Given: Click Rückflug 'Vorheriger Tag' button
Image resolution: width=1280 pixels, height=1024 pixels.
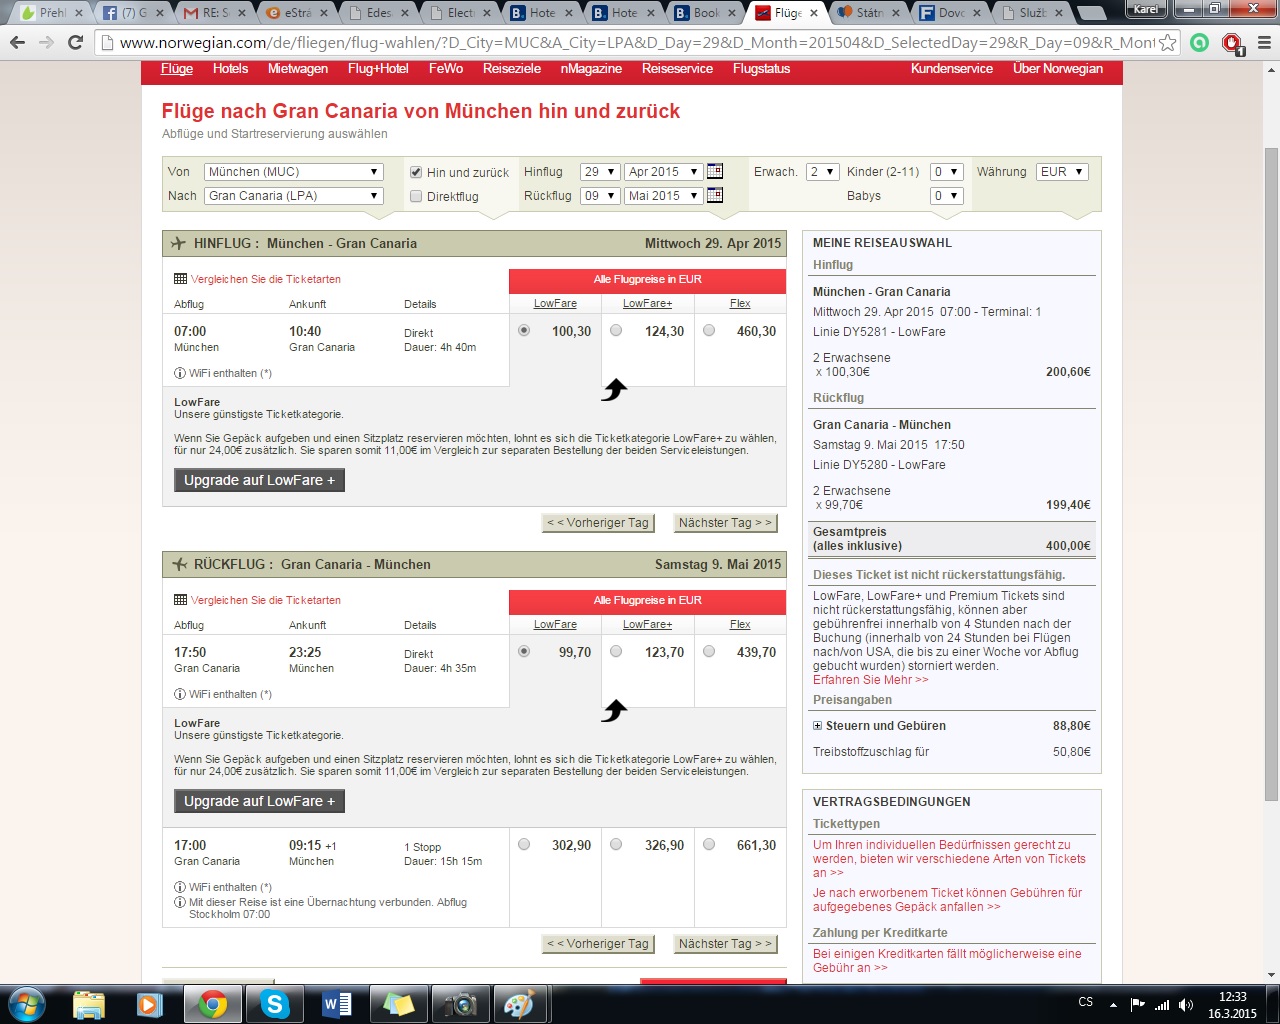Looking at the screenshot, I should pos(598,944).
